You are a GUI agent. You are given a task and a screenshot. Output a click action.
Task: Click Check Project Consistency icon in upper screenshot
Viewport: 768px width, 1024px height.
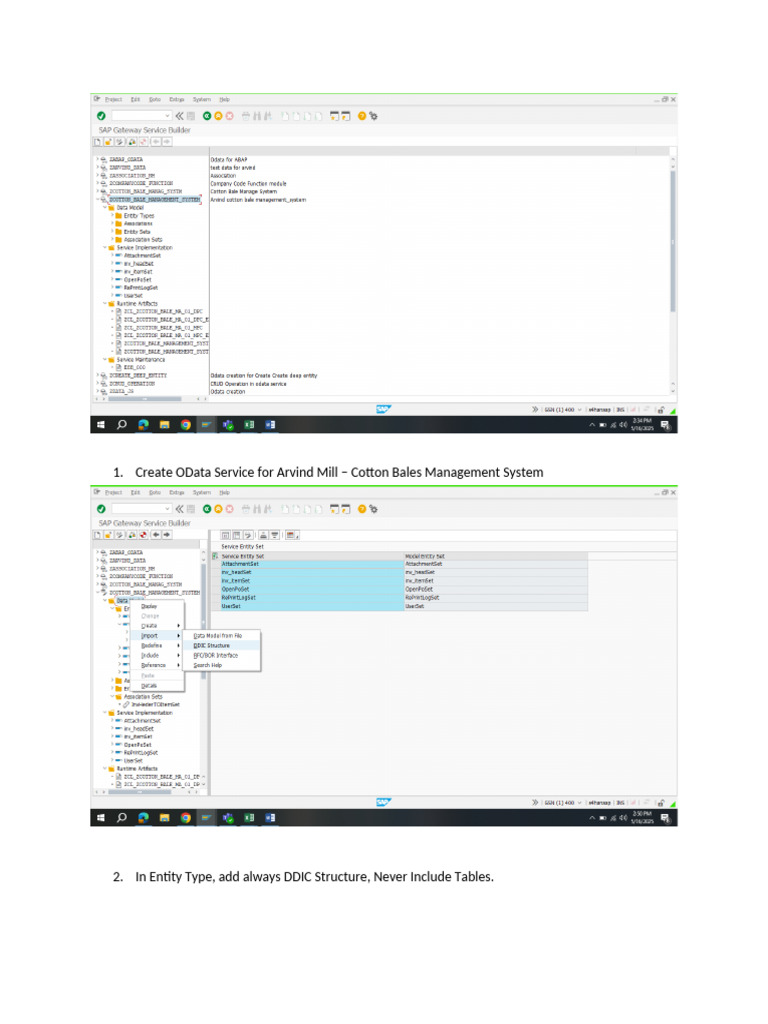tap(132, 142)
